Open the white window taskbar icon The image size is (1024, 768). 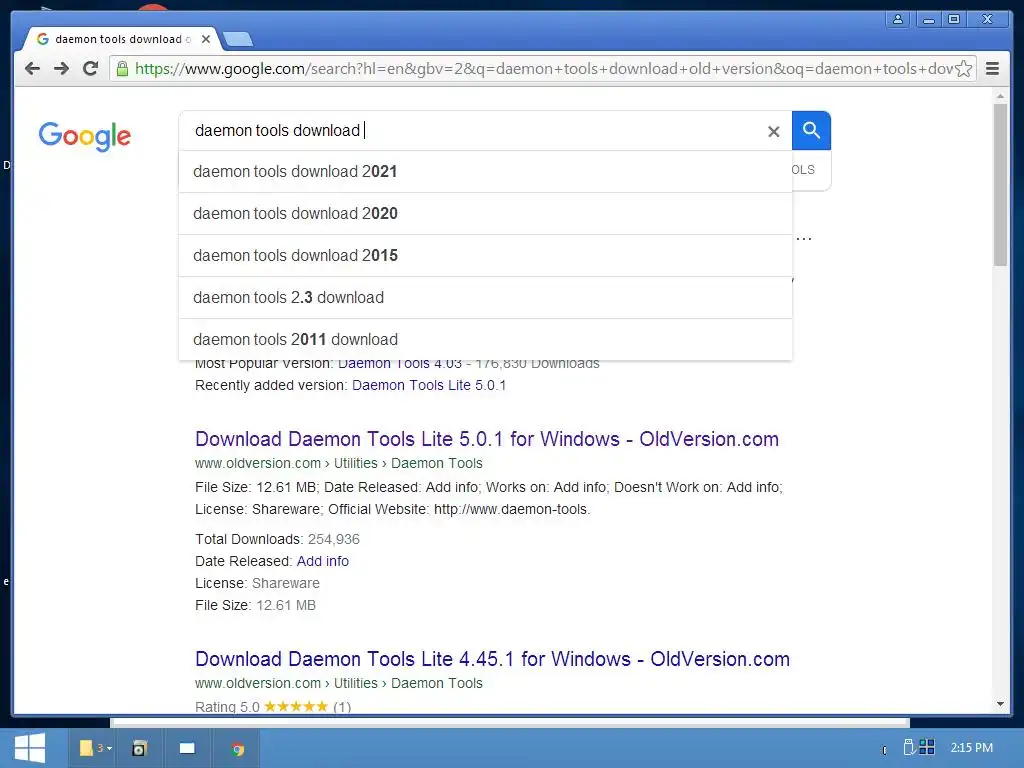coord(187,748)
